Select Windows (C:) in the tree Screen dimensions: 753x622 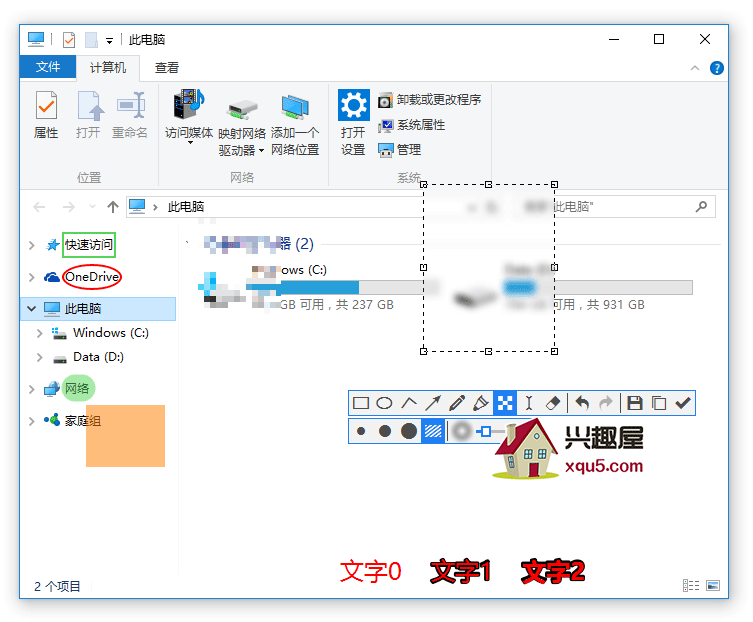pos(110,333)
